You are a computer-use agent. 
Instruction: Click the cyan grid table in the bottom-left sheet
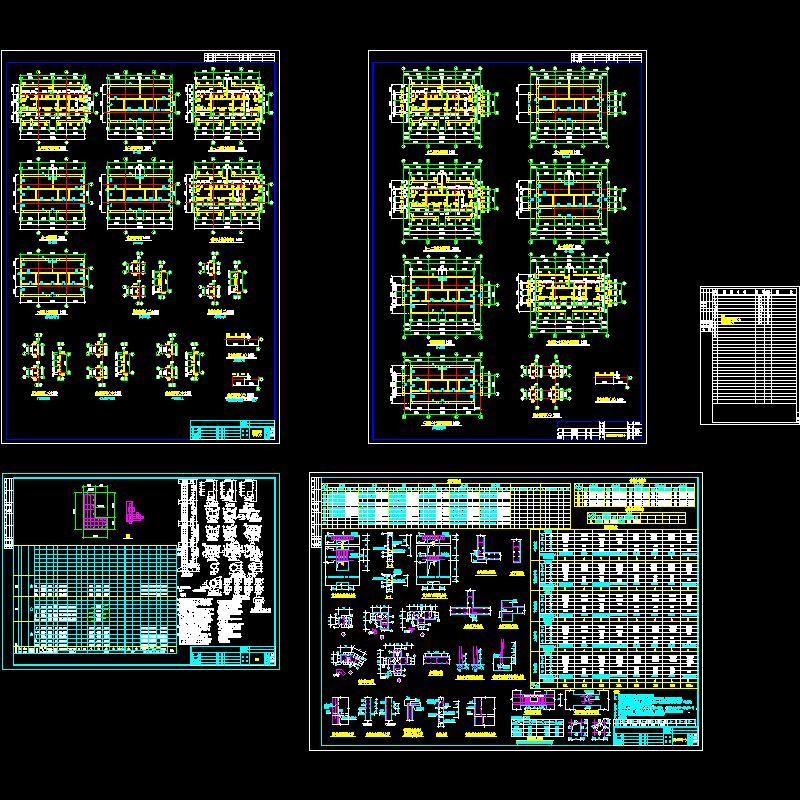95,598
